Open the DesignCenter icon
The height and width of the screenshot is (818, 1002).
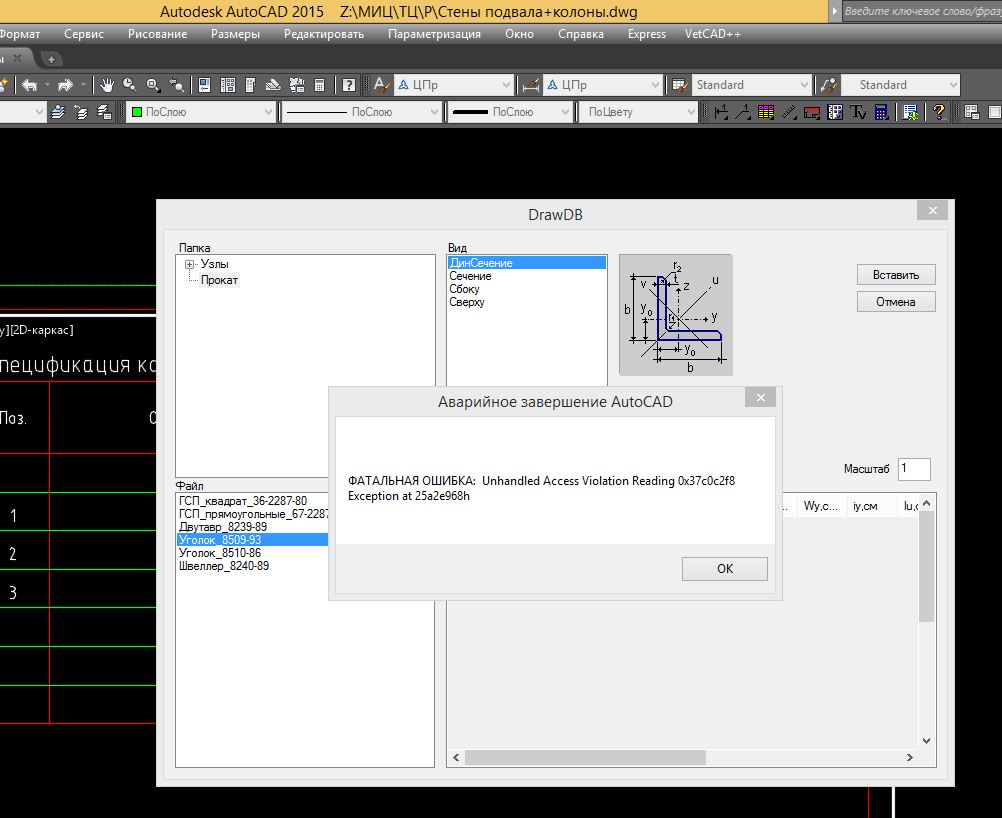(x=227, y=85)
